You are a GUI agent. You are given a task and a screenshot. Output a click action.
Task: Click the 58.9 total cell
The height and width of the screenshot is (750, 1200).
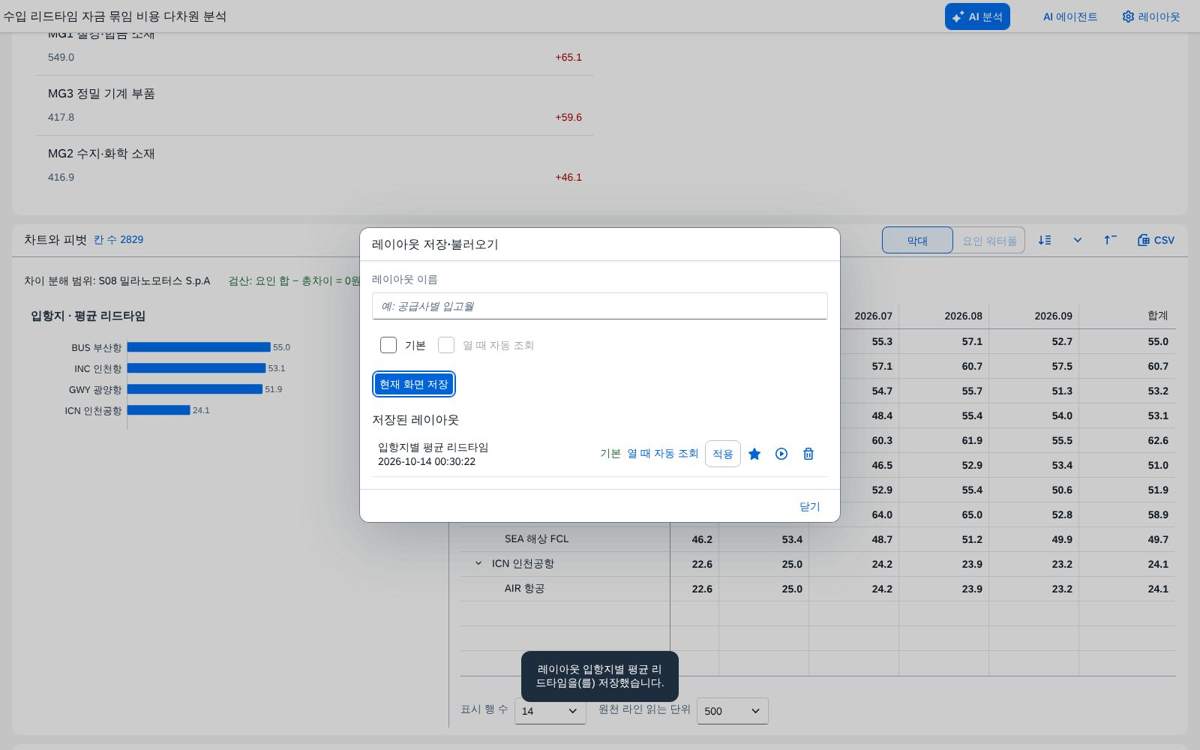[x=1158, y=515]
